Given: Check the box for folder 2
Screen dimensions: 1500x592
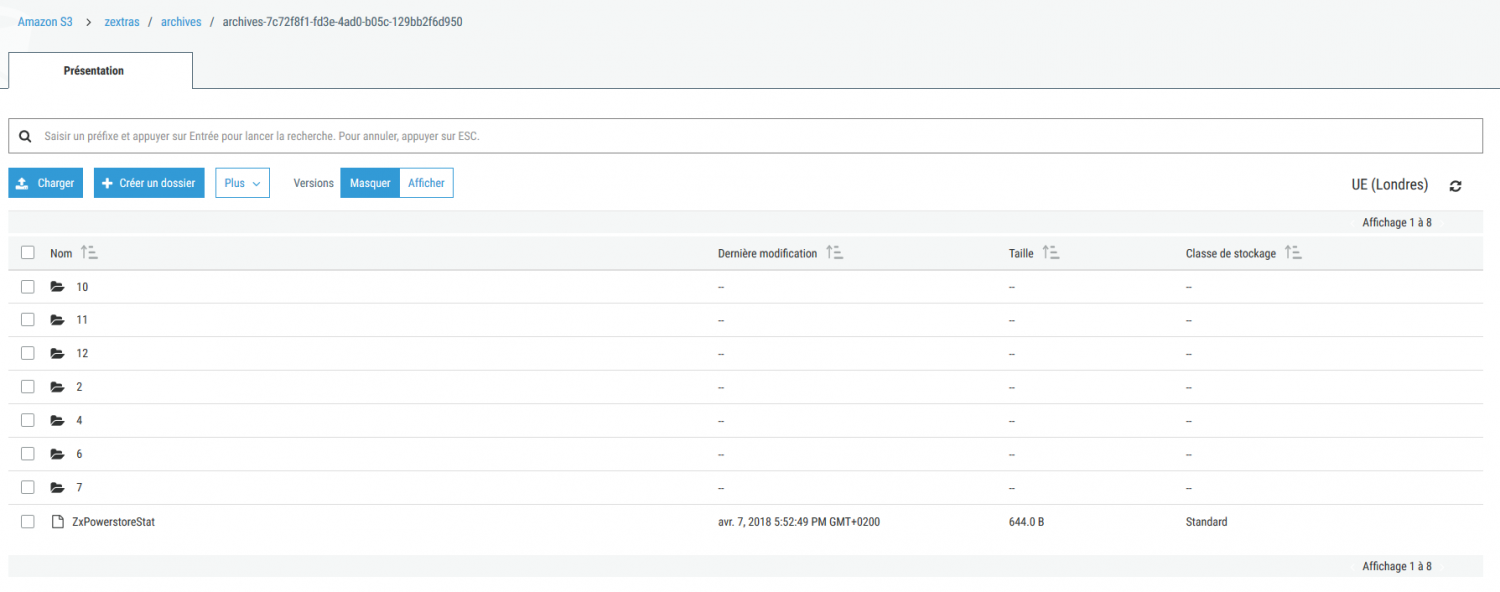Looking at the screenshot, I should tap(28, 387).
